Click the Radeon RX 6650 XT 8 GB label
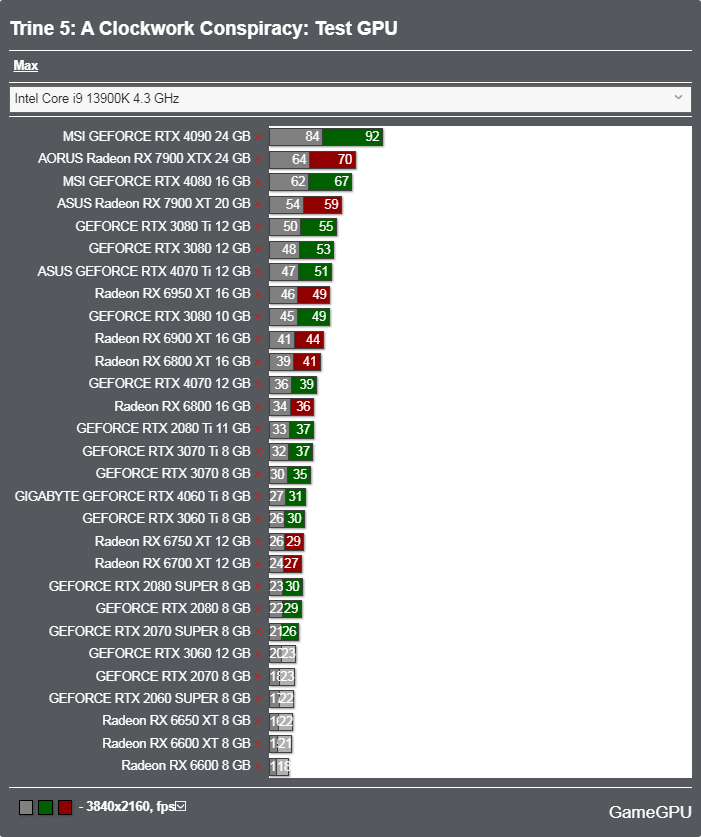Image resolution: width=701 pixels, height=837 pixels. 177,721
